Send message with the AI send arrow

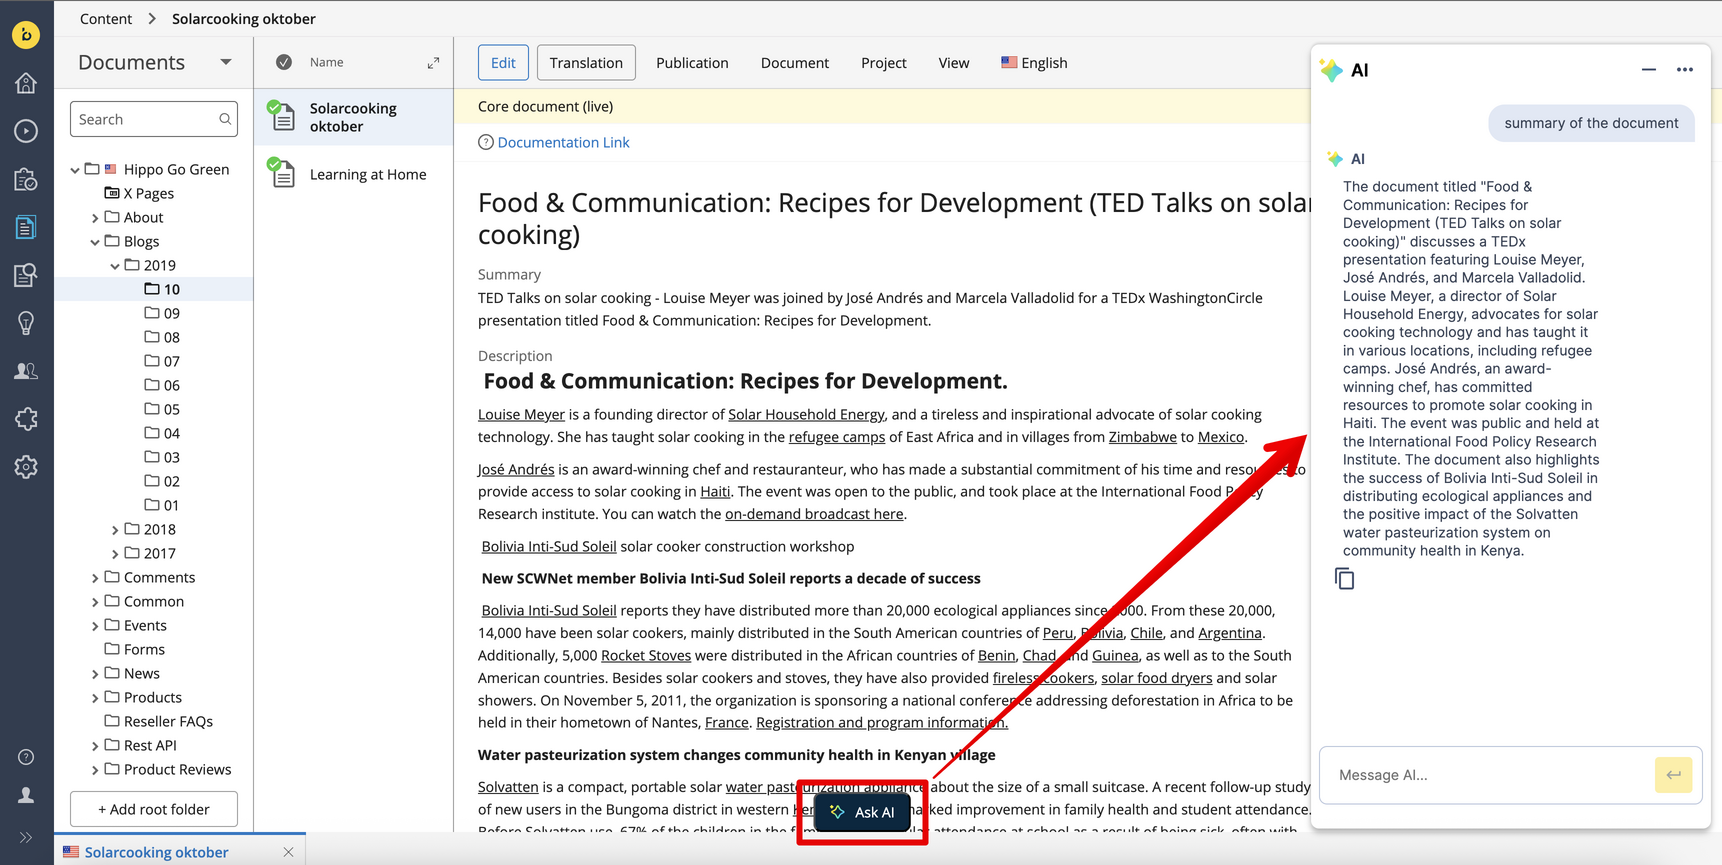(1672, 775)
